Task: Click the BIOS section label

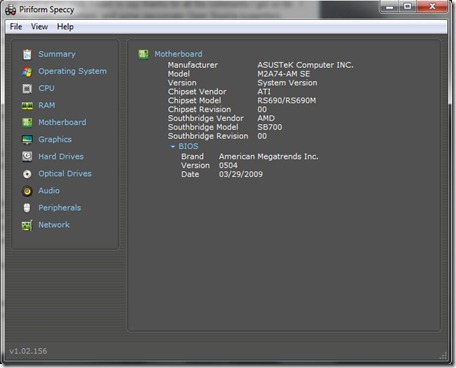Action: 188,146
